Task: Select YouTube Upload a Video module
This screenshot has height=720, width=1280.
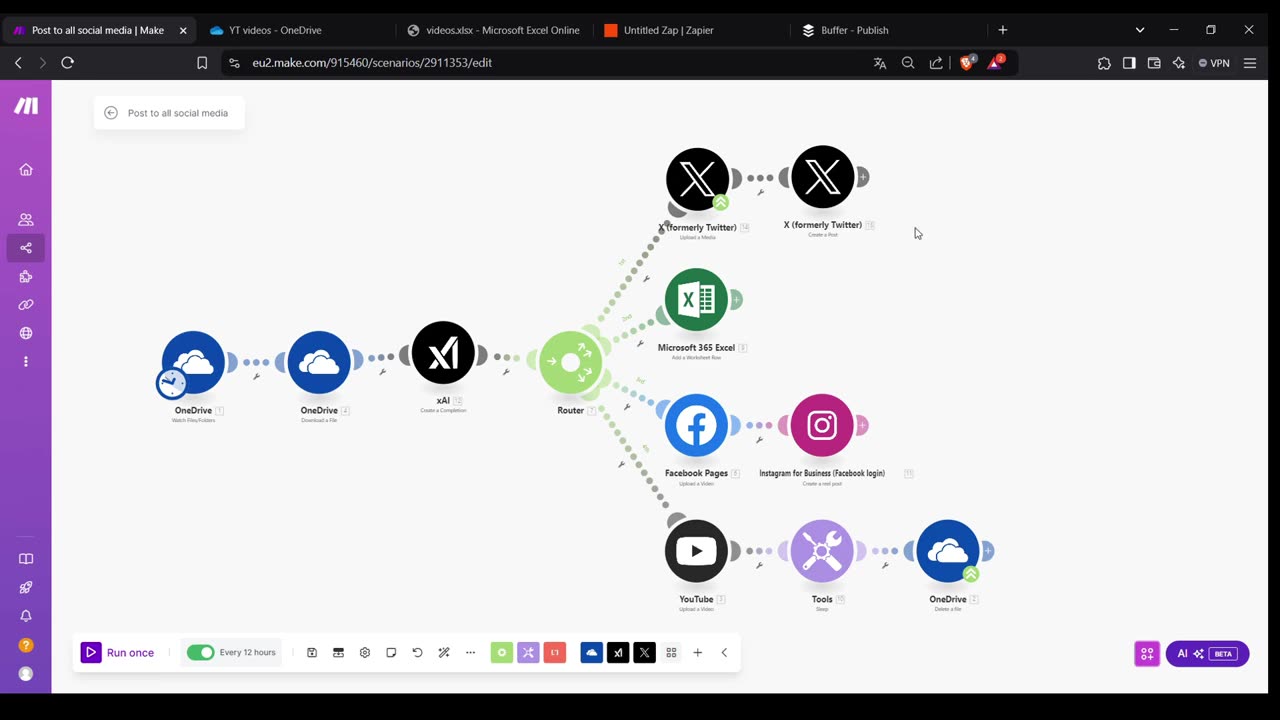Action: [x=696, y=551]
